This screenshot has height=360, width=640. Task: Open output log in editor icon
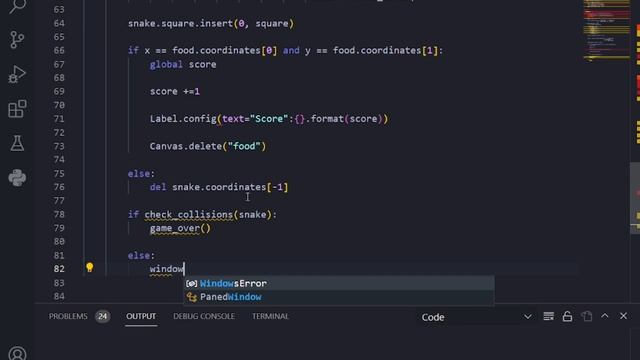587,316
